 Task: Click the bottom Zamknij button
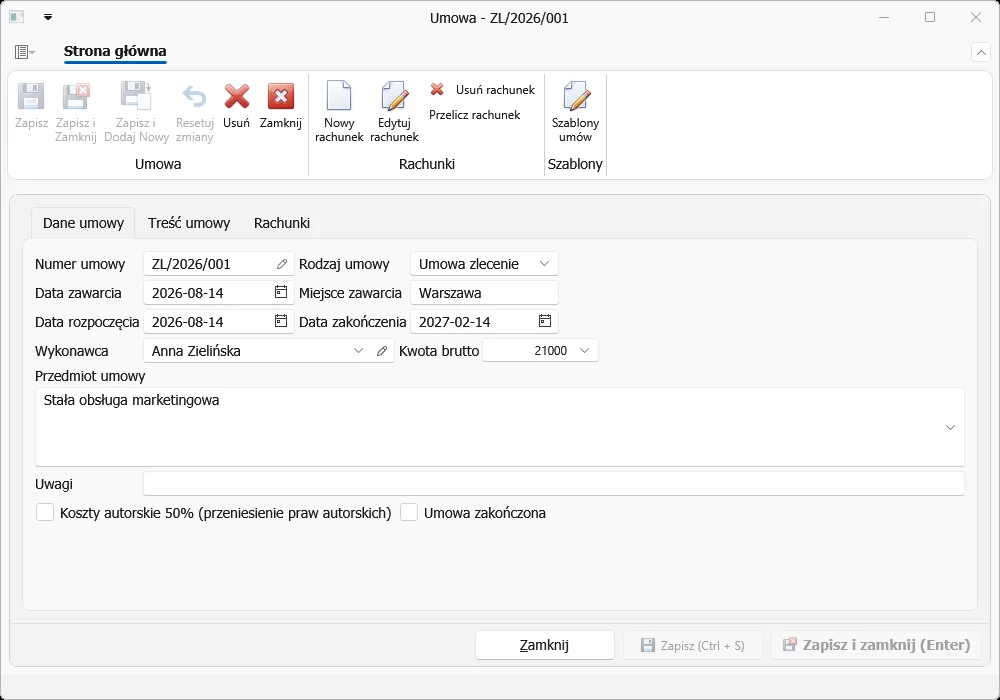coord(545,645)
